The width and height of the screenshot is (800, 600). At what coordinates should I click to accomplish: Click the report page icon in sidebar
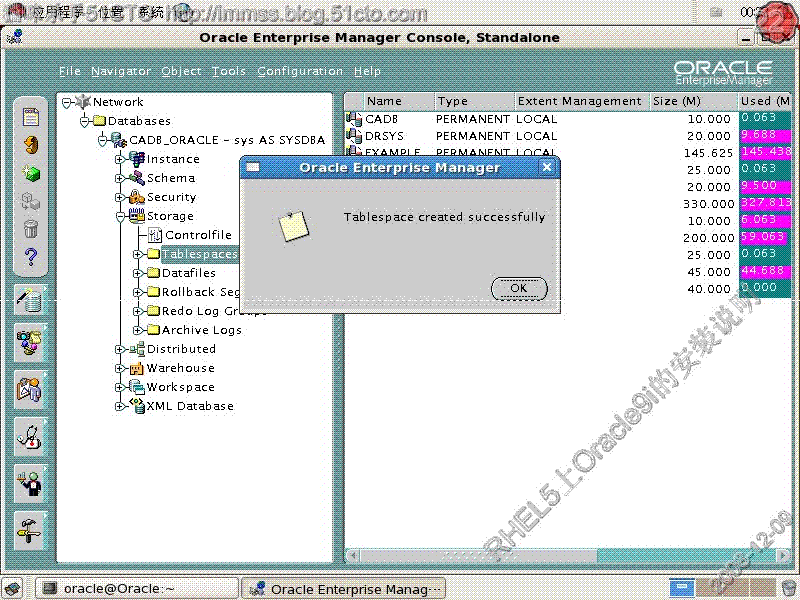(31, 117)
